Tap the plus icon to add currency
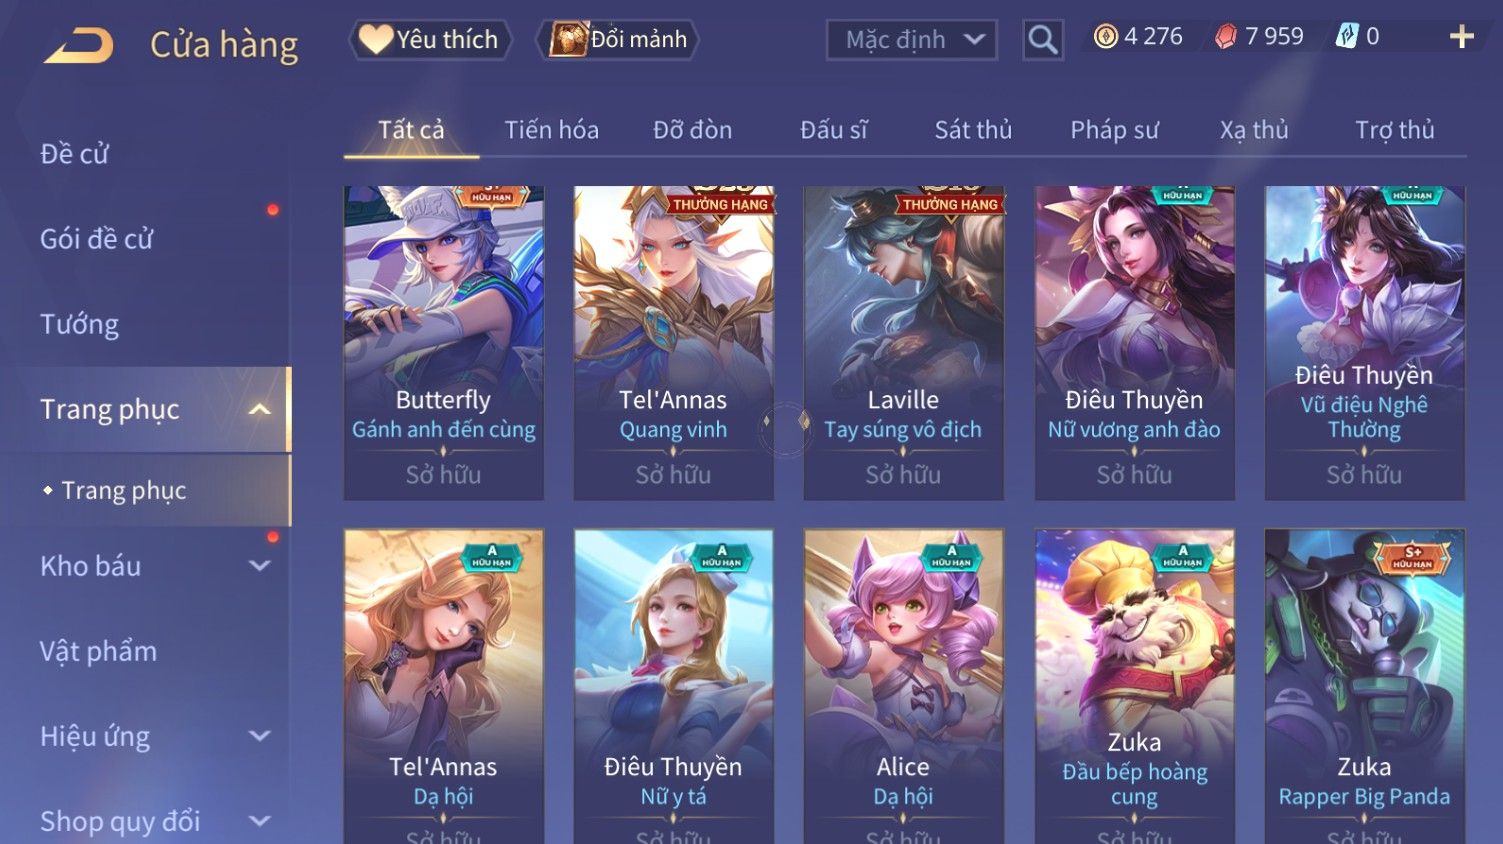 1462,37
